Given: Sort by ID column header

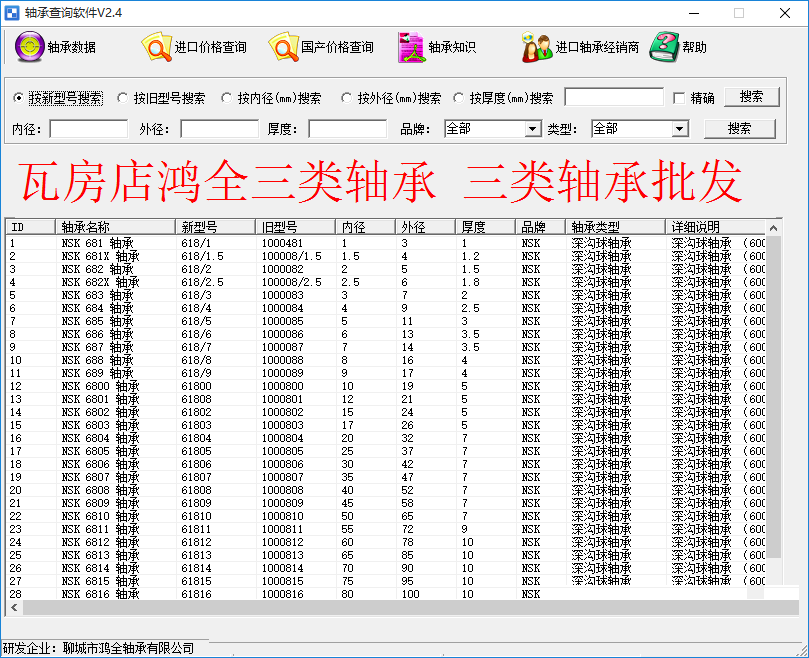Looking at the screenshot, I should pyautogui.click(x=30, y=227).
